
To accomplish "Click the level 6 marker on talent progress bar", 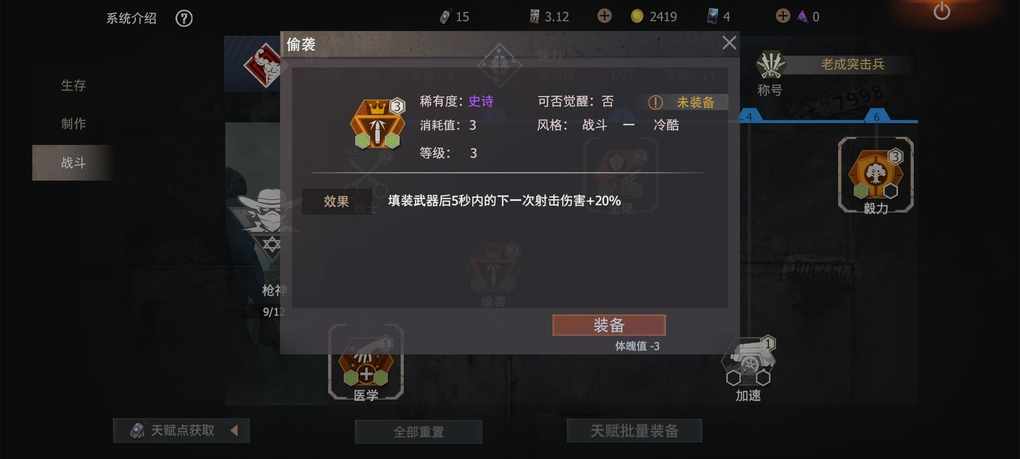I will pyautogui.click(x=876, y=116).
